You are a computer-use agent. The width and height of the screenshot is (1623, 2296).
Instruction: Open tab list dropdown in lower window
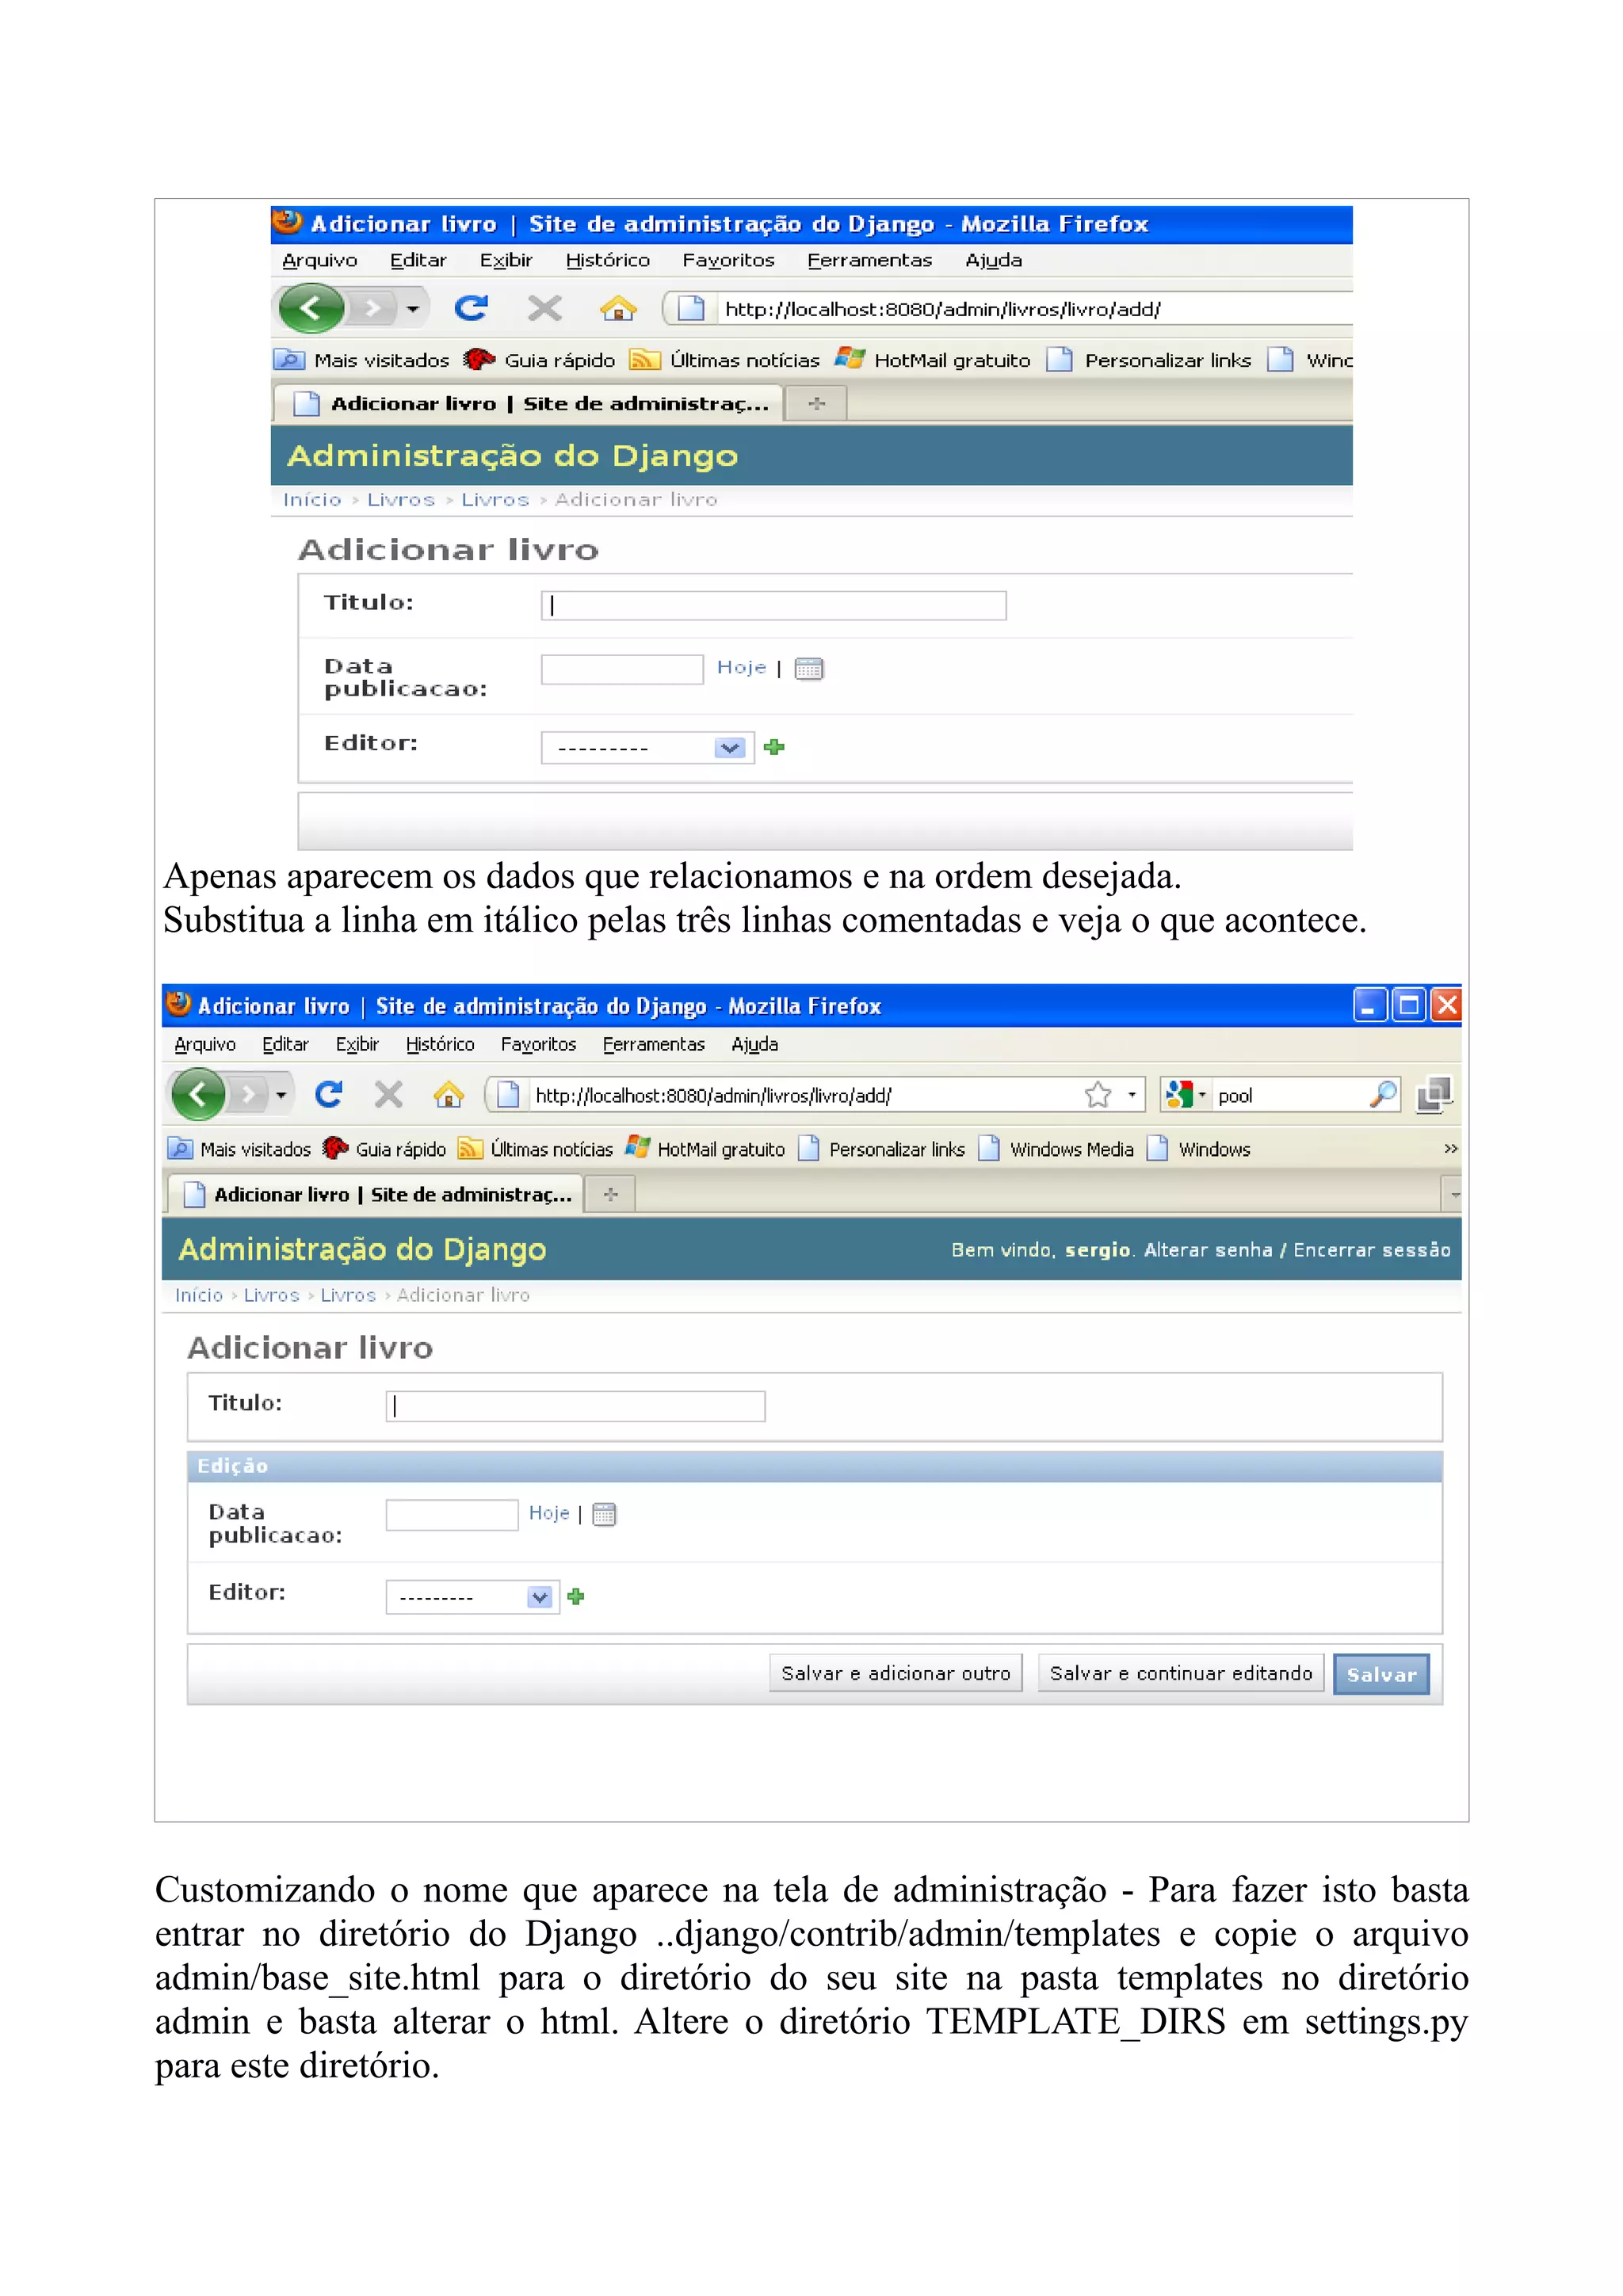coord(1452,1194)
